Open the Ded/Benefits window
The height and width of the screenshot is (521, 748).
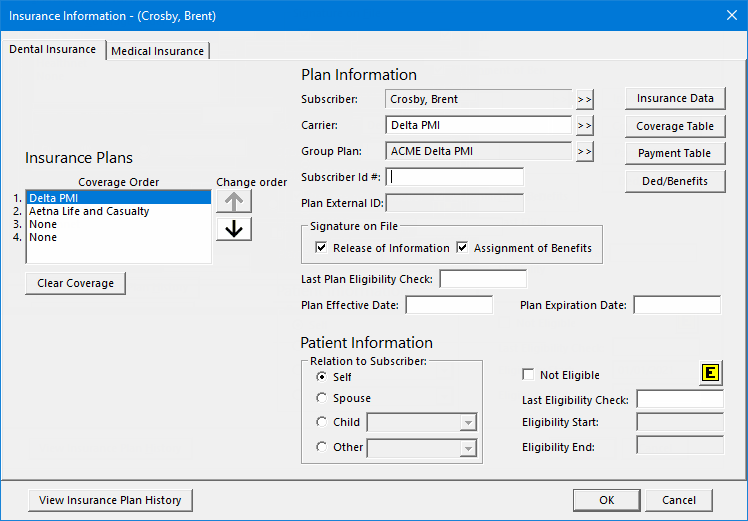[x=675, y=181]
